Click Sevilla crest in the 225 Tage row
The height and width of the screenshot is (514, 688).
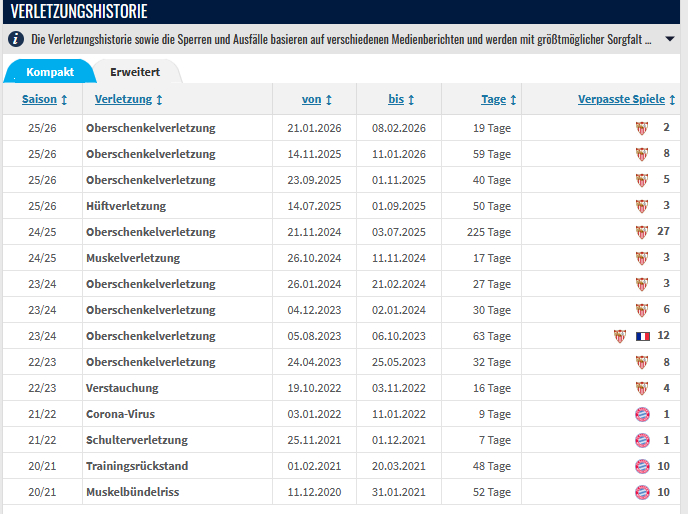642,232
